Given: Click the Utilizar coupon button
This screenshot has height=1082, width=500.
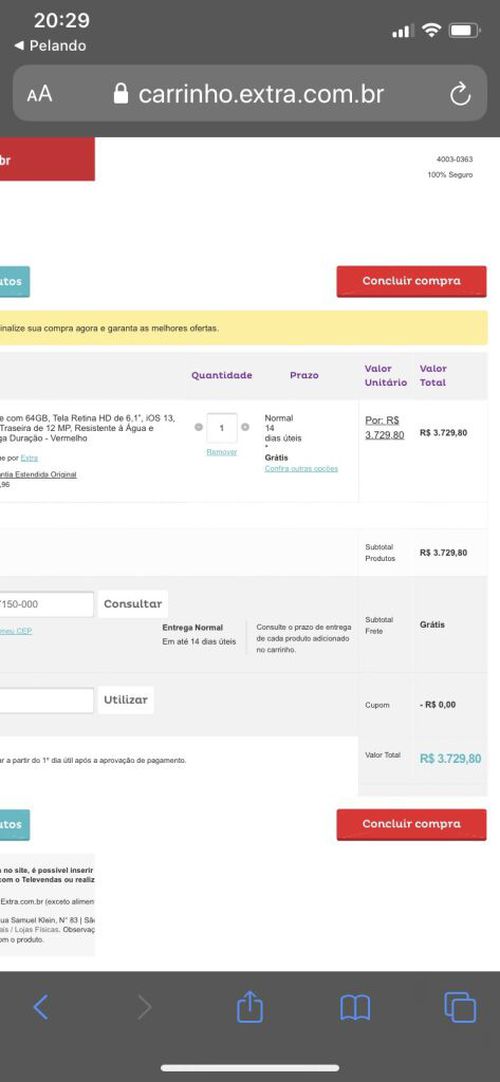Looking at the screenshot, I should click(126, 700).
